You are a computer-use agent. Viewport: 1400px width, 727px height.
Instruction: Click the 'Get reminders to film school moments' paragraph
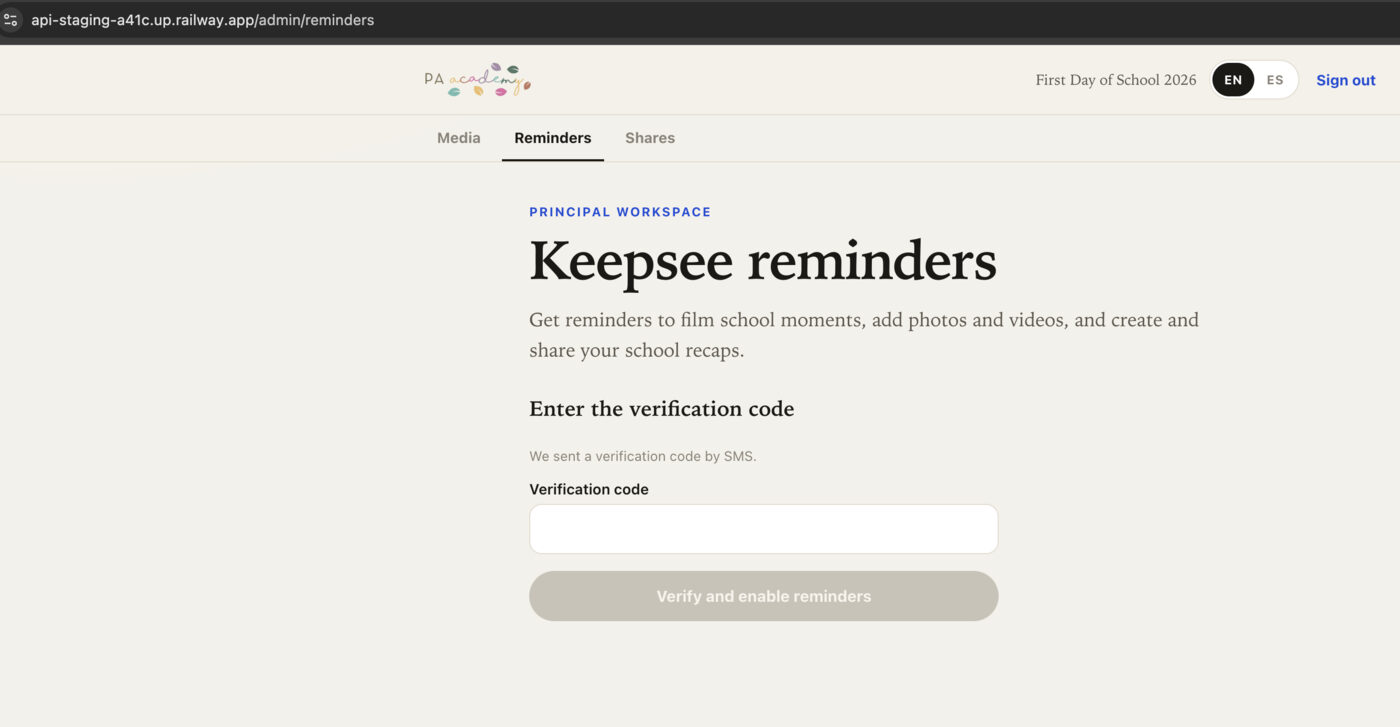click(x=864, y=335)
